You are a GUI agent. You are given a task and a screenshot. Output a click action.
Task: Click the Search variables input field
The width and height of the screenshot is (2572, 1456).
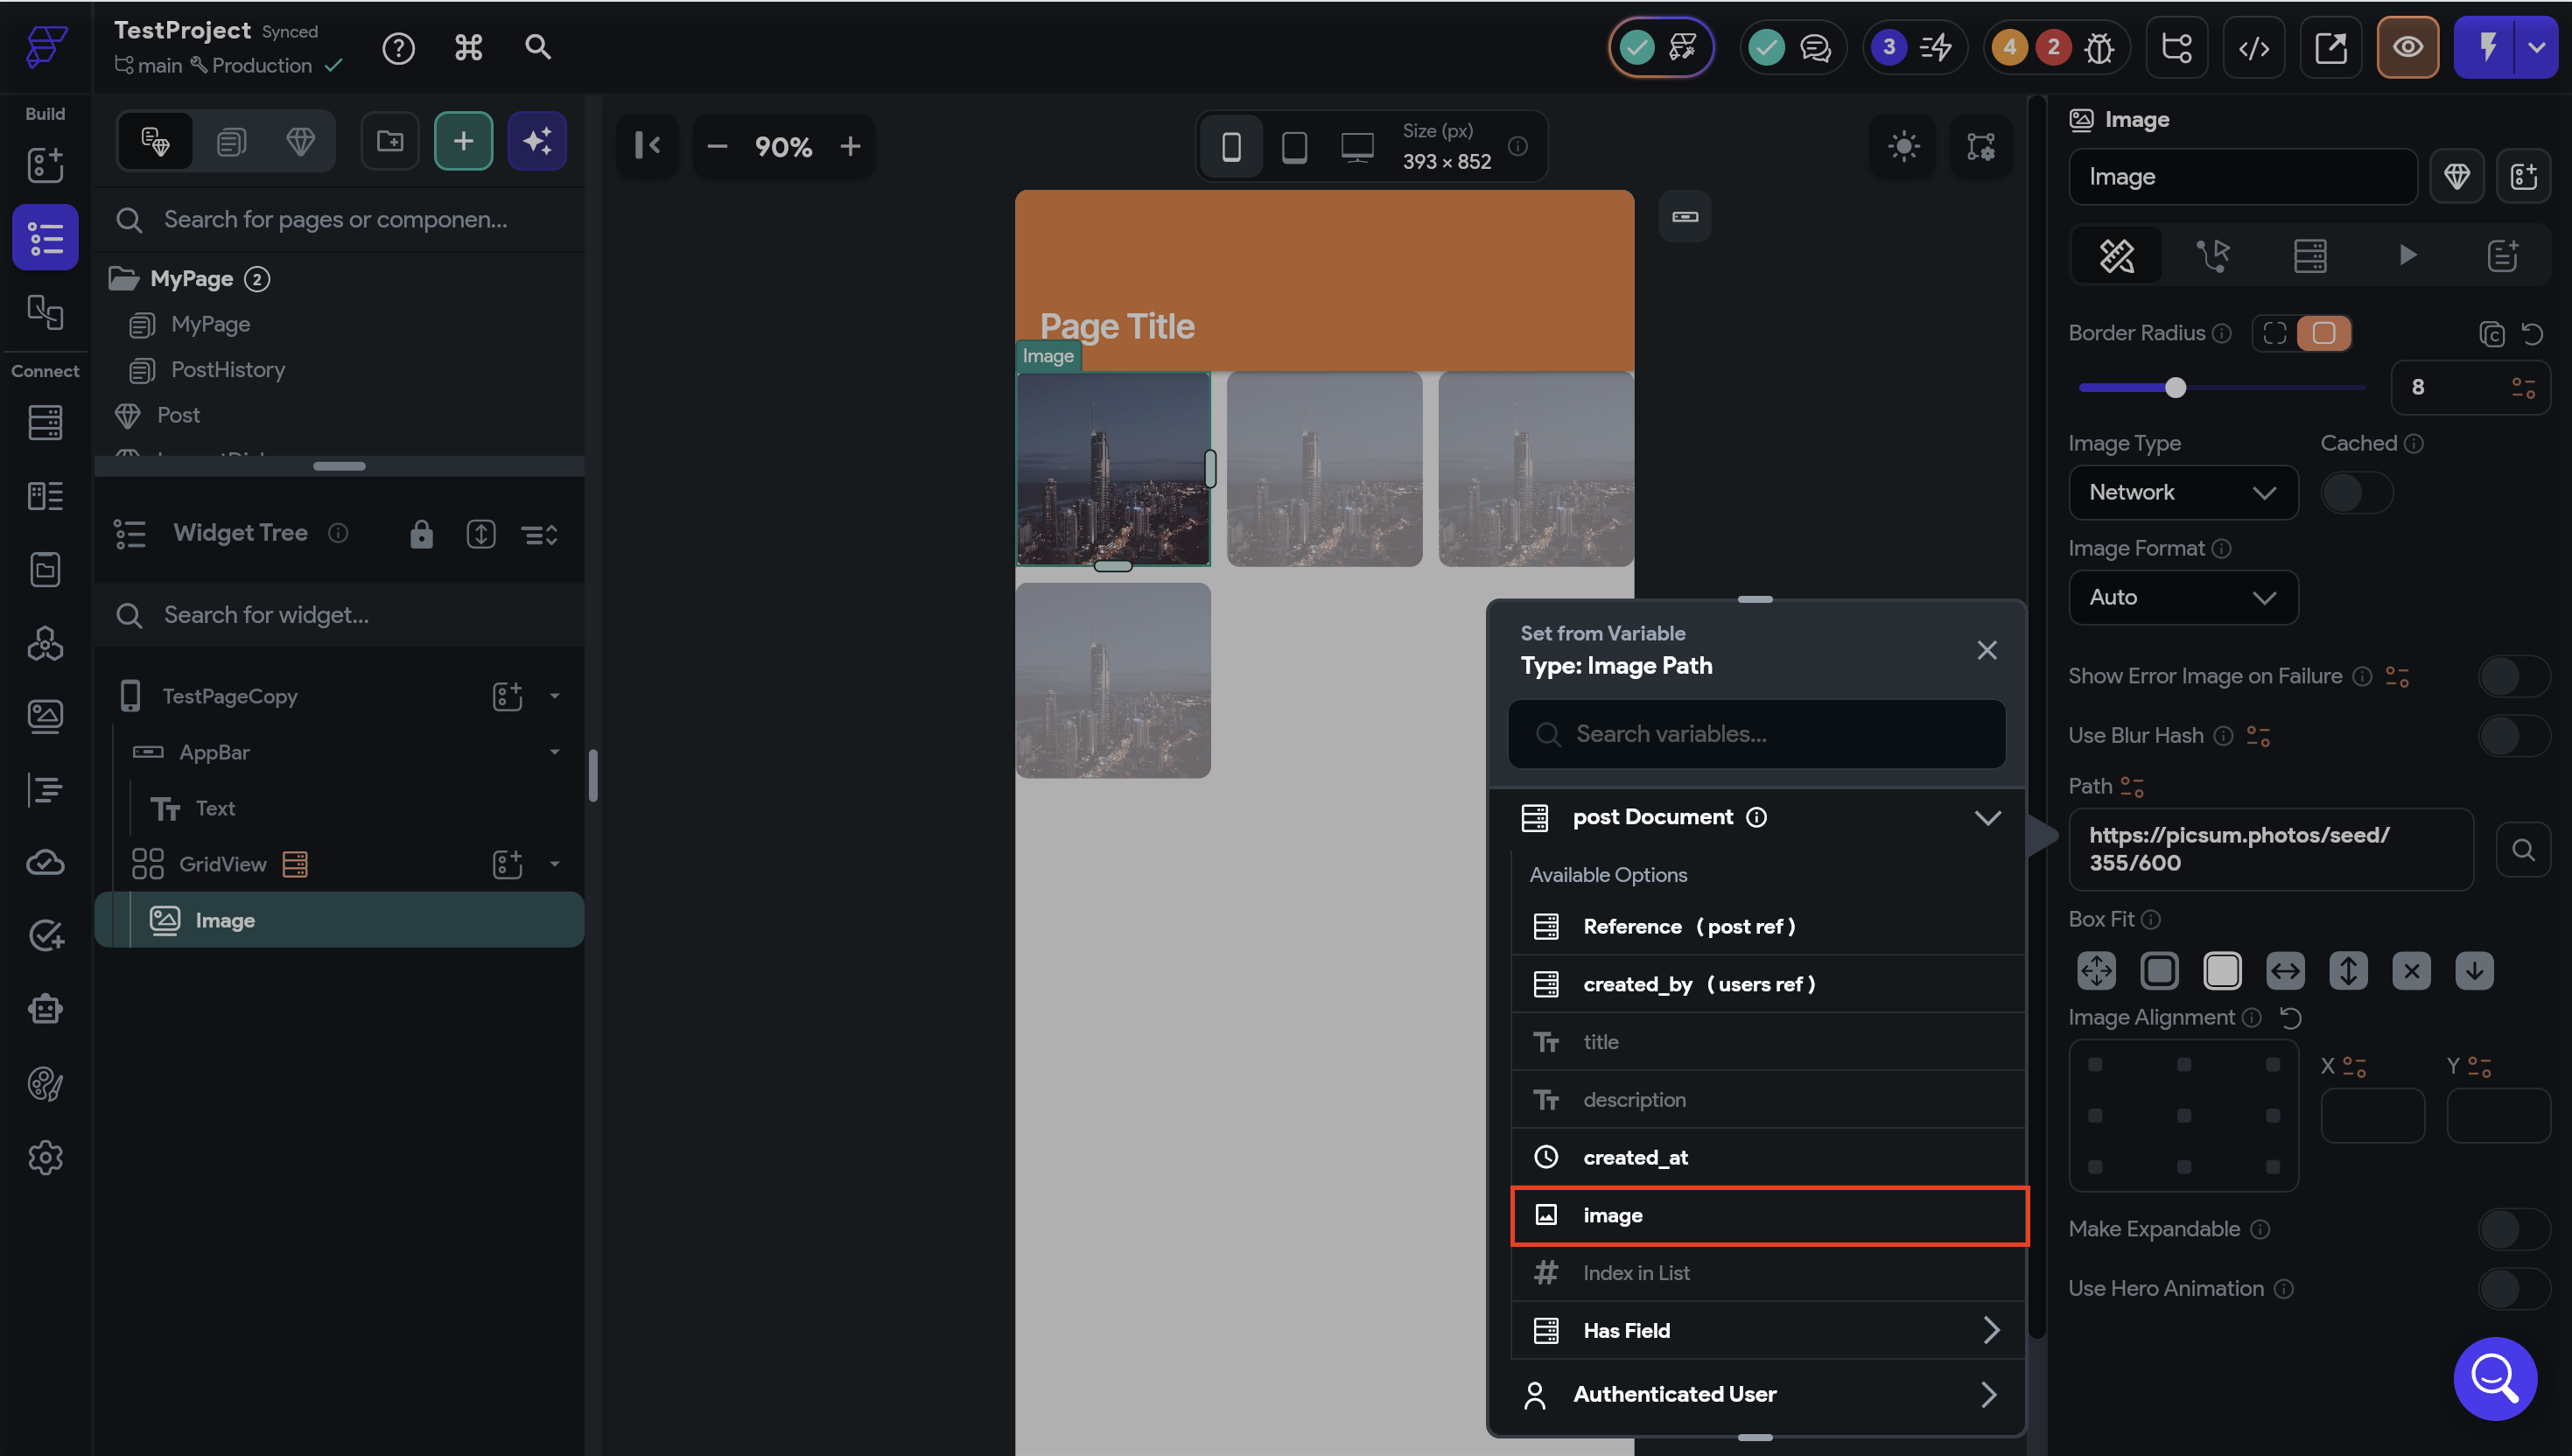click(1757, 734)
